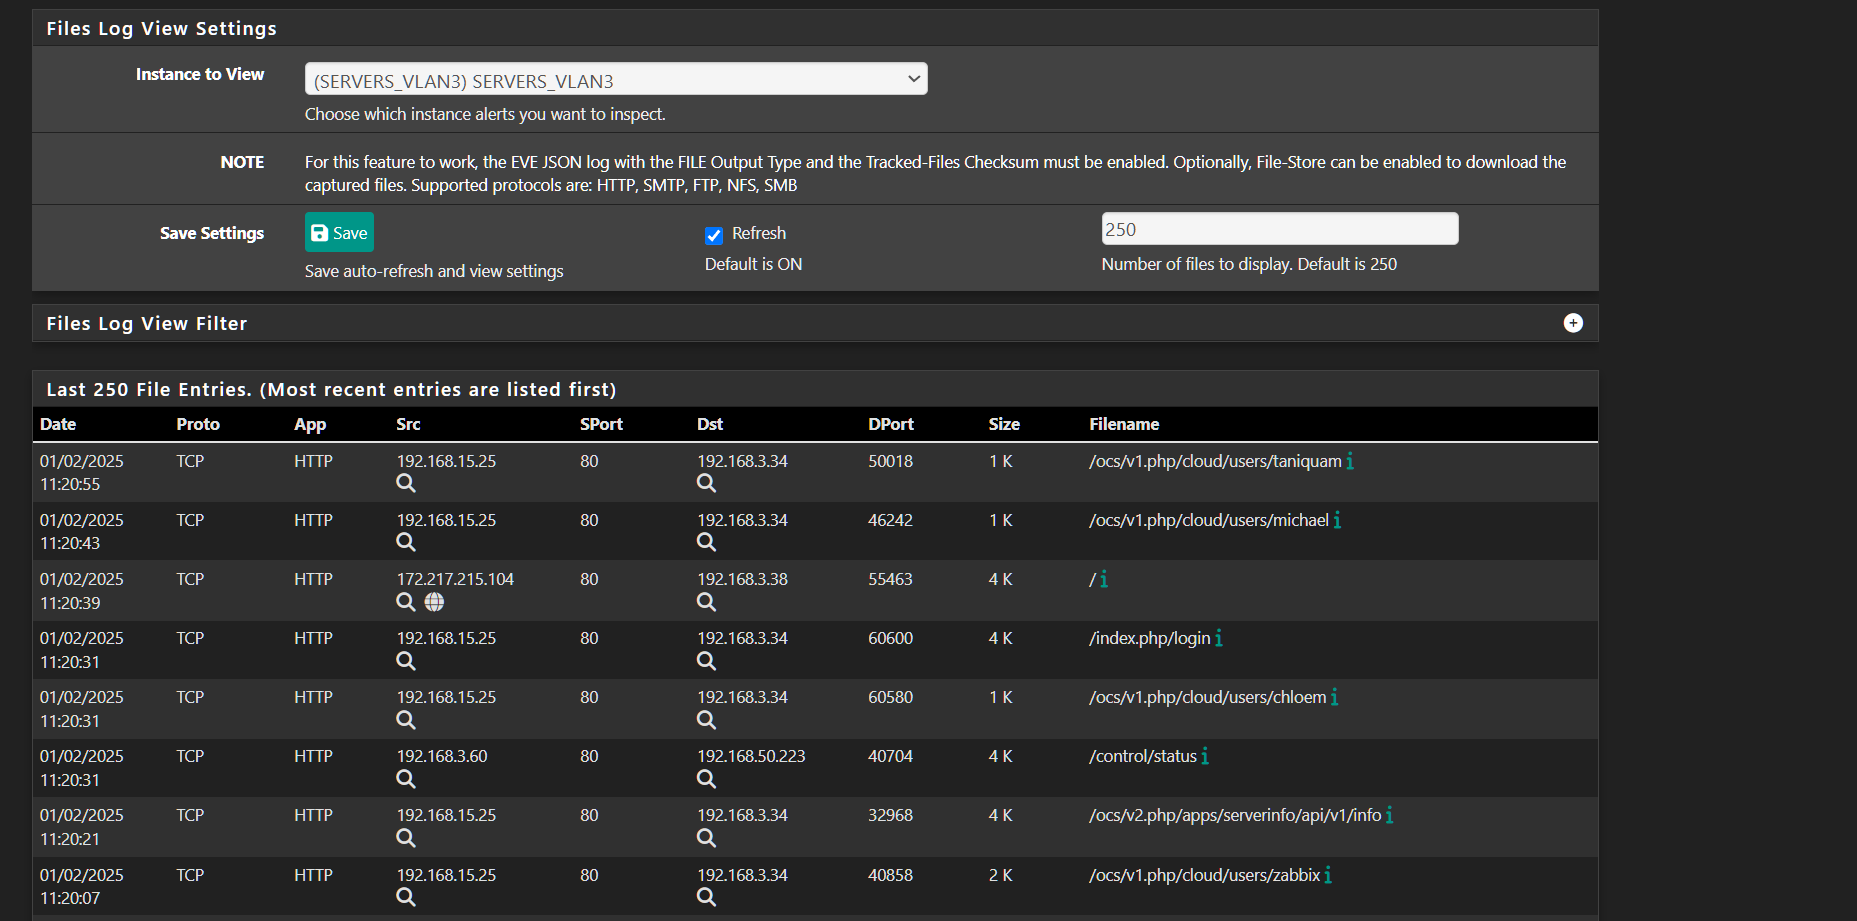
Task: Click filename /ocs/v2.php/apps/serverinfo/api/v1/info
Action: [1235, 815]
